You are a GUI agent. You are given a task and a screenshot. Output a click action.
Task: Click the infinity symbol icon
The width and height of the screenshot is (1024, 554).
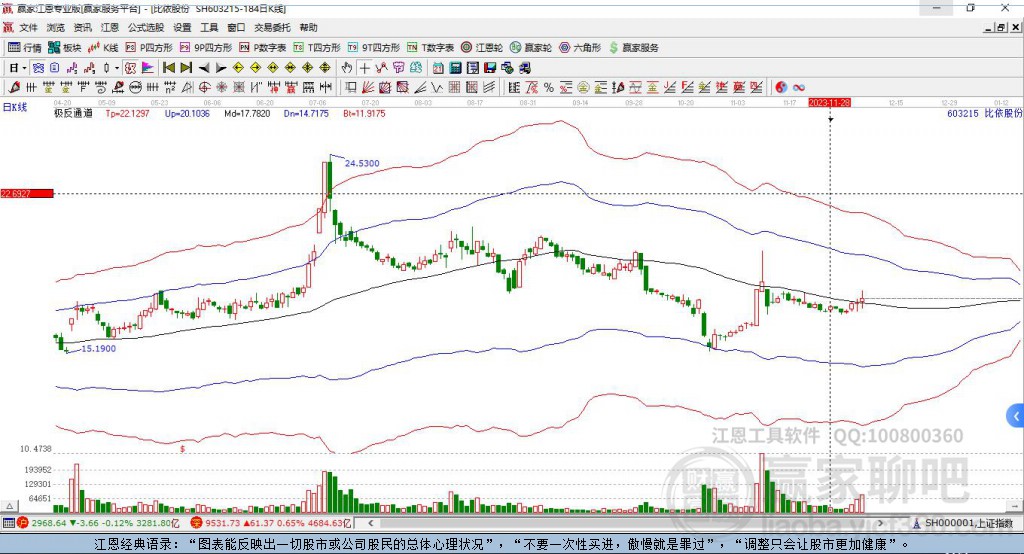(799, 88)
